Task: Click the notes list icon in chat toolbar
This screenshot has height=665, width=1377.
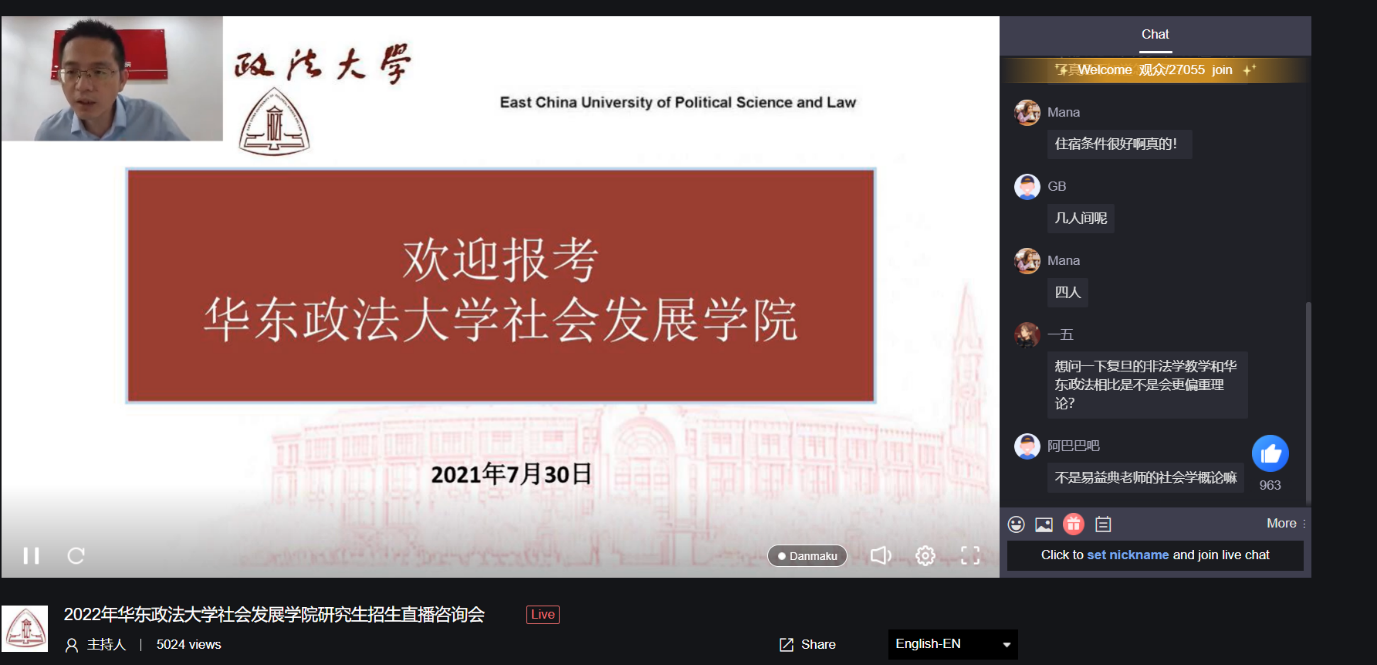Action: [1103, 524]
